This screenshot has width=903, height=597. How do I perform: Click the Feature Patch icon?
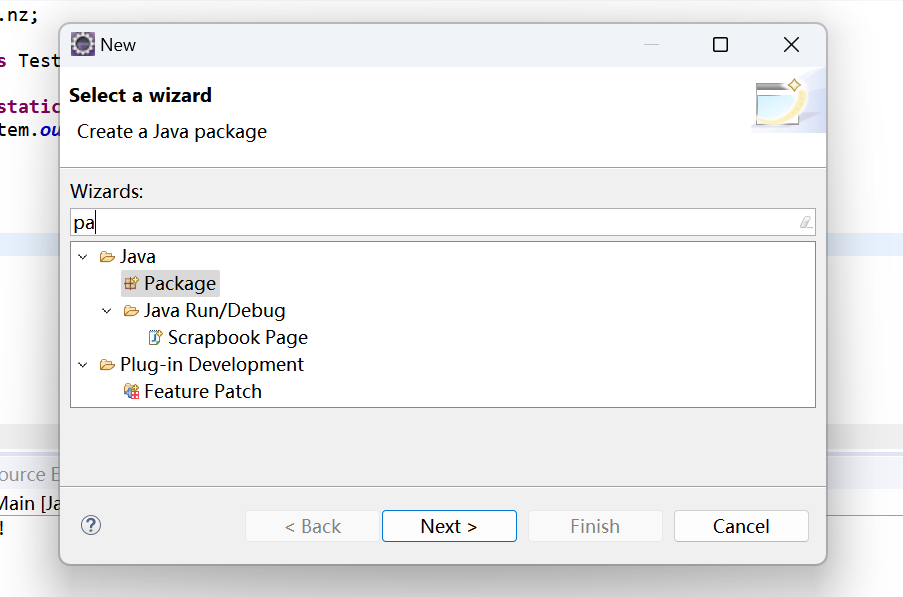[131, 392]
